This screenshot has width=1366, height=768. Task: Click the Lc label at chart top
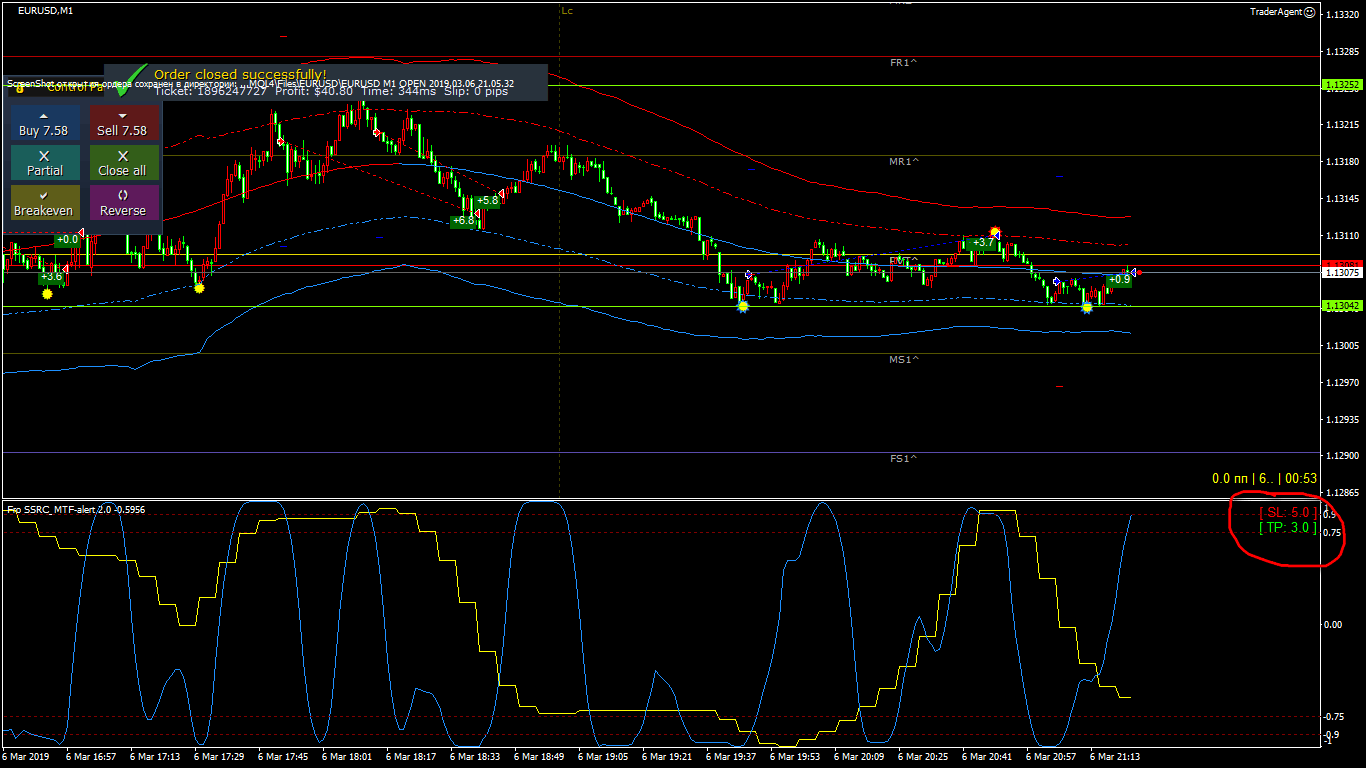567,11
